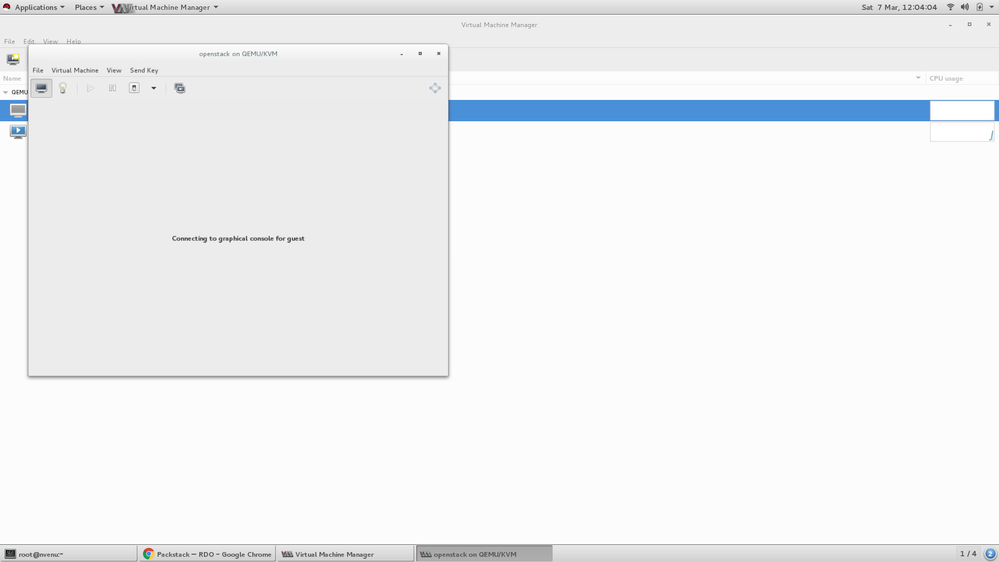This screenshot has width=999, height=562.
Task: Show the graphical console view
Action: point(41,88)
